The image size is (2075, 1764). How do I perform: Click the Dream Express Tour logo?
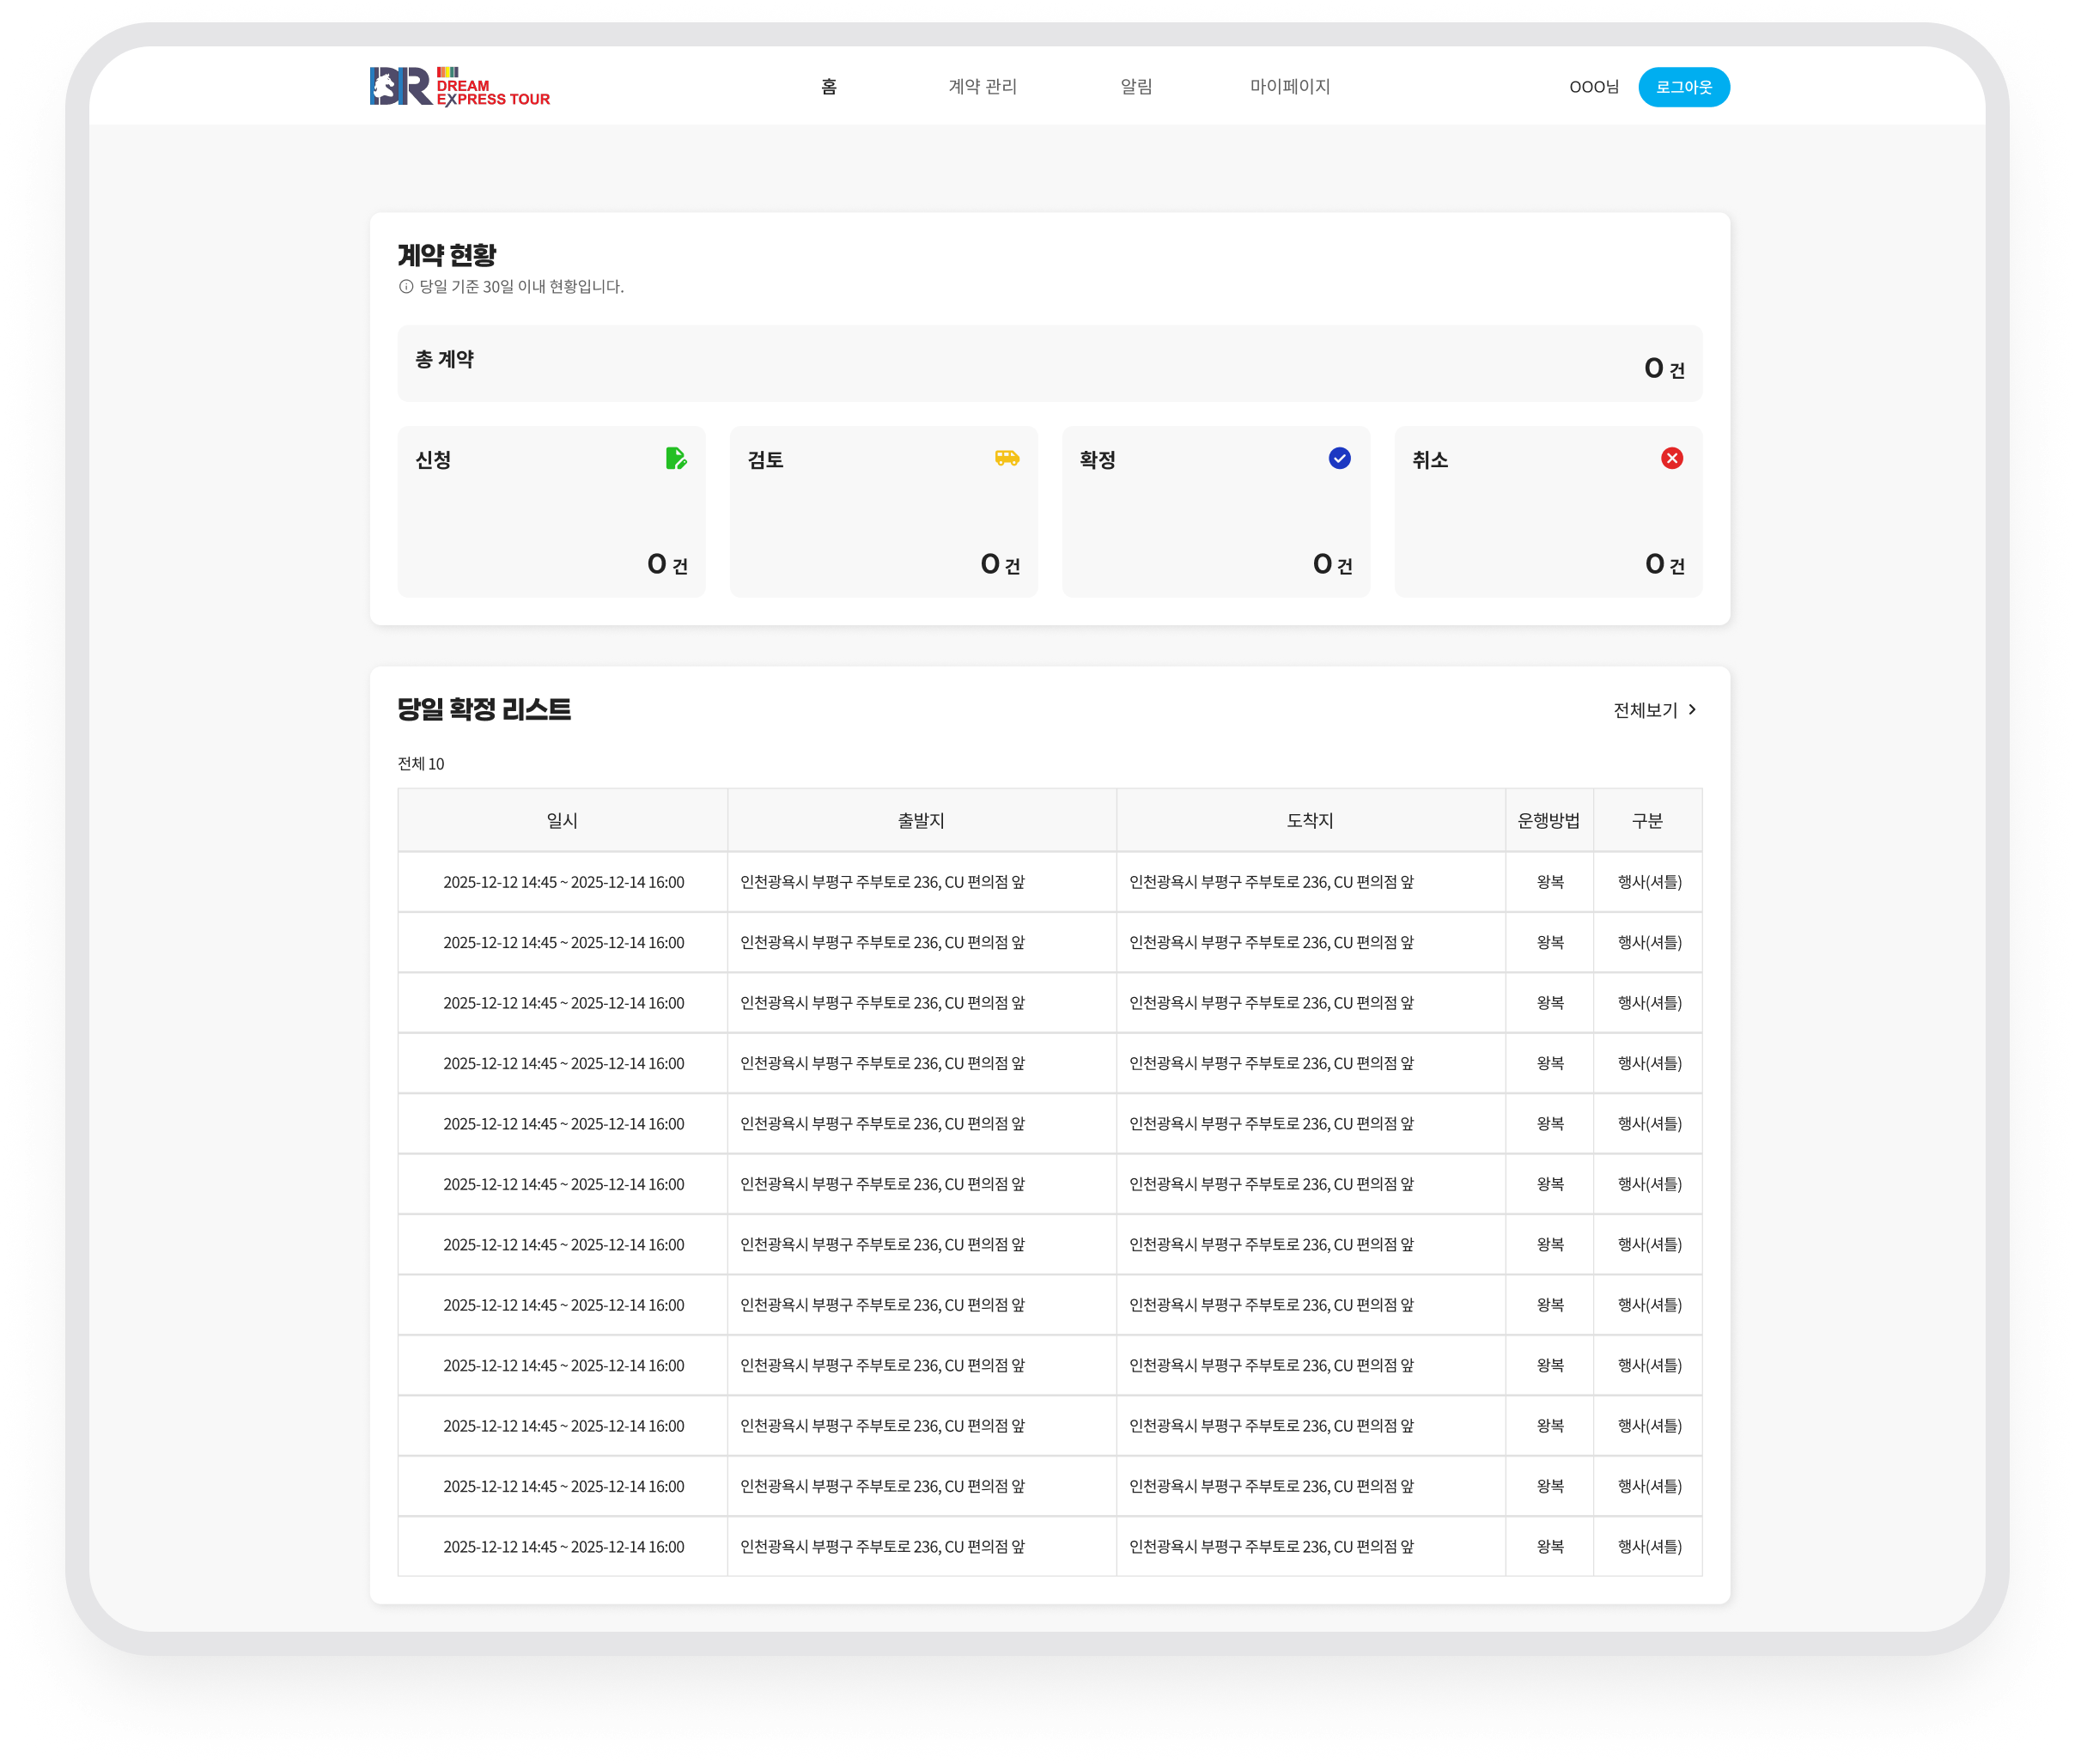tap(460, 87)
